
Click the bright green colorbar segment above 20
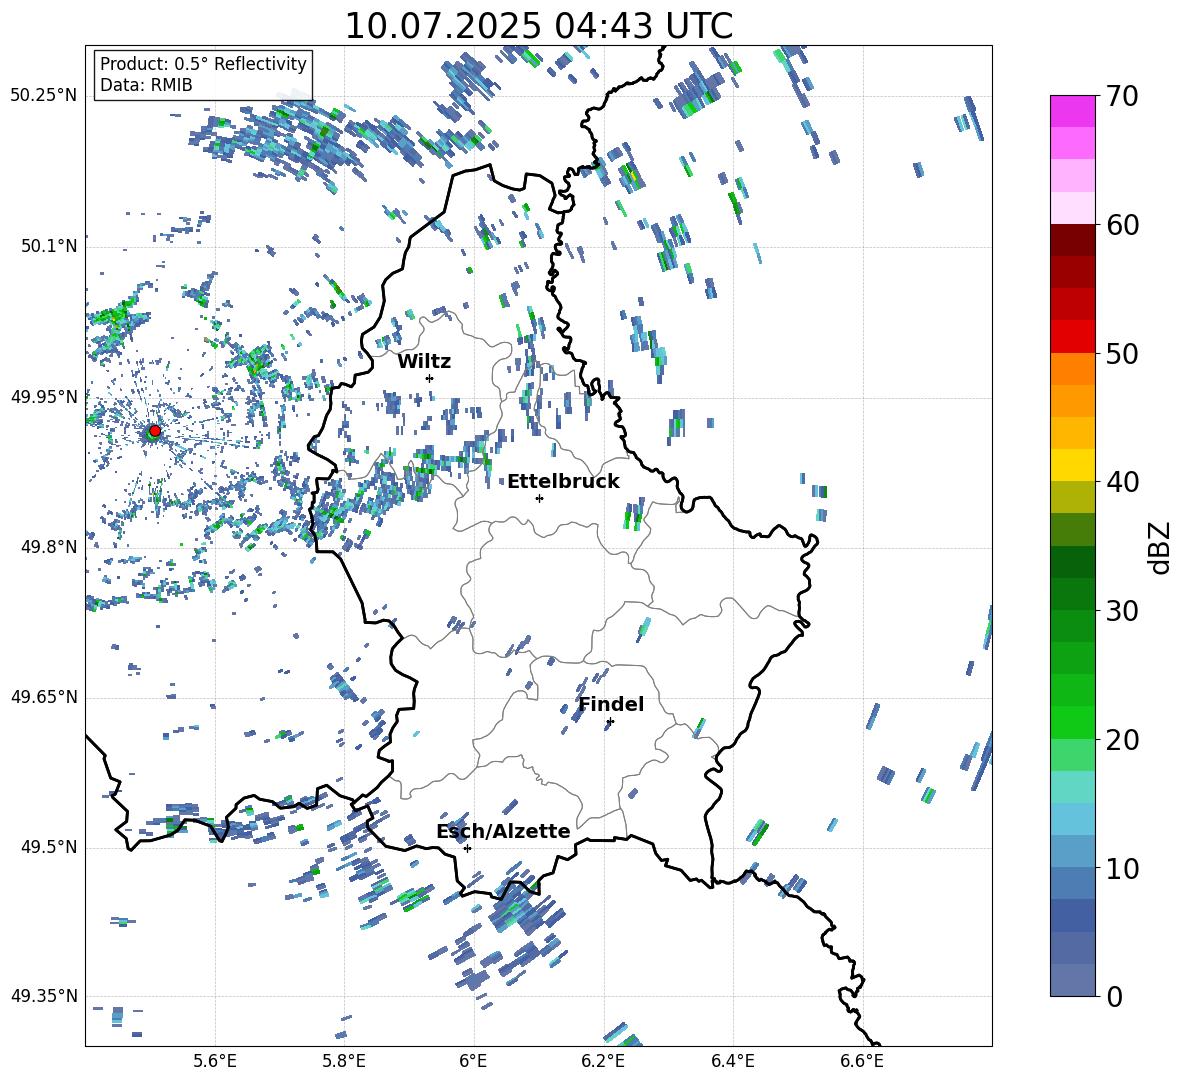pyautogui.click(x=1073, y=722)
